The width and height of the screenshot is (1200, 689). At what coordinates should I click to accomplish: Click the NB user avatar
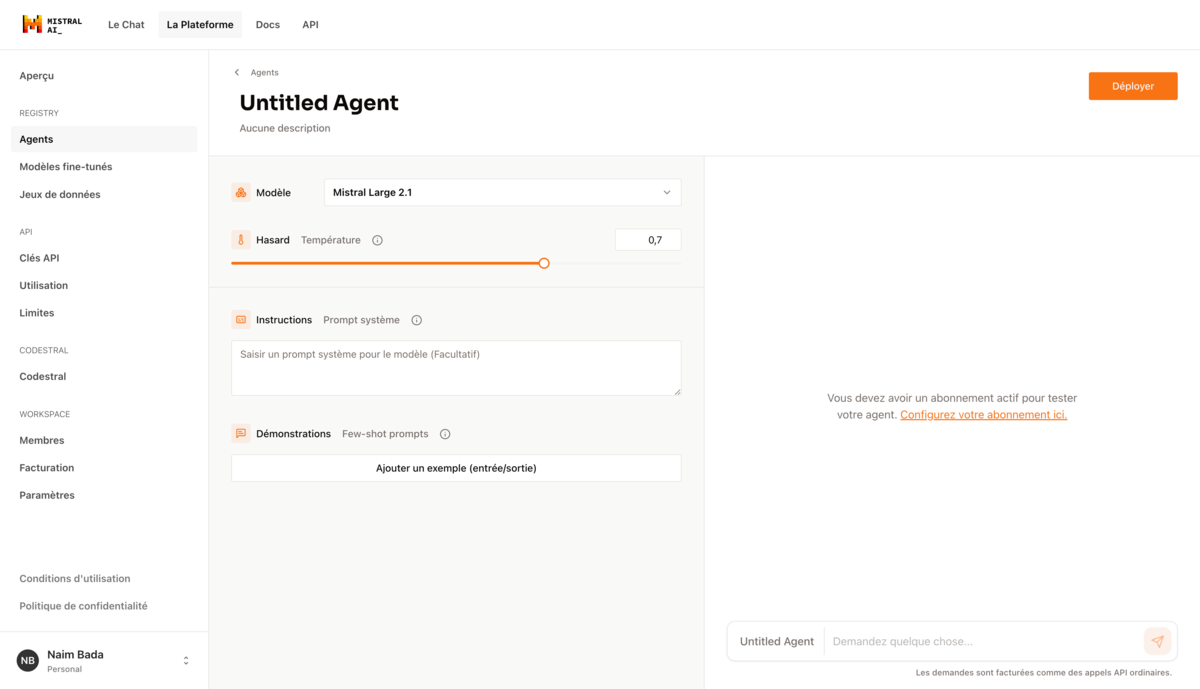(28, 660)
